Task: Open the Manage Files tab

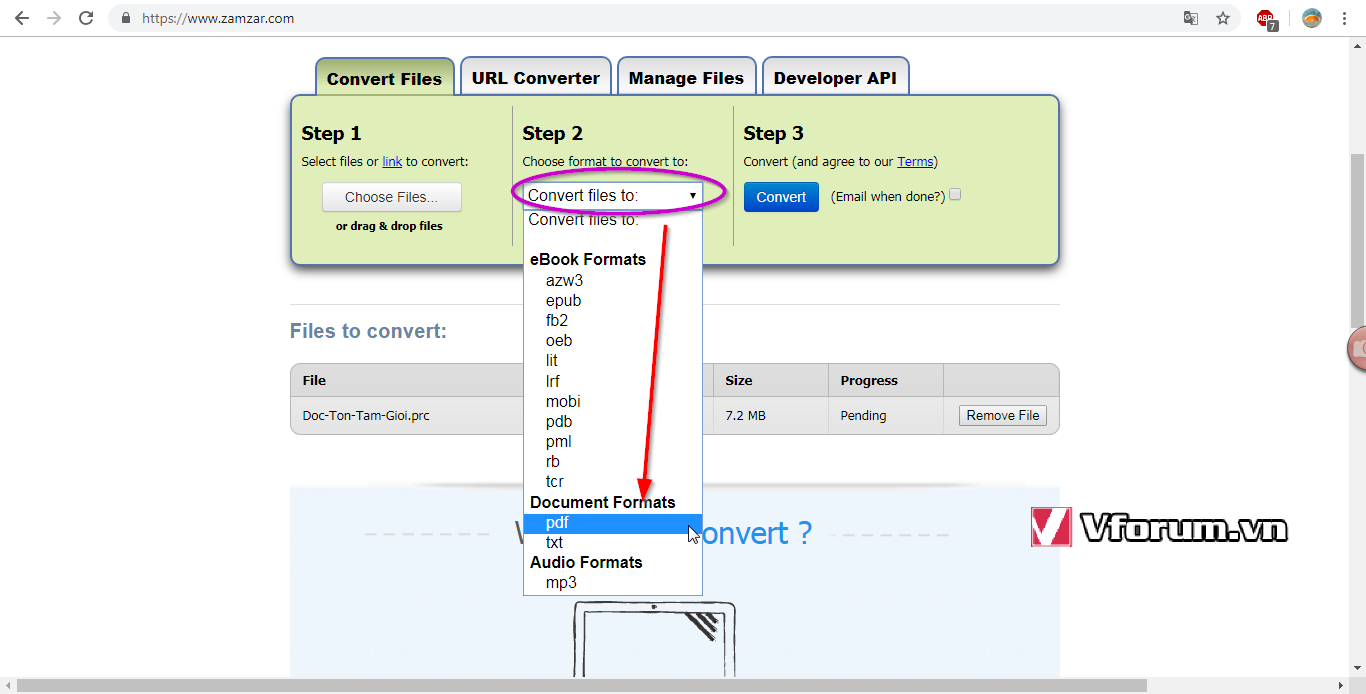Action: 686,77
